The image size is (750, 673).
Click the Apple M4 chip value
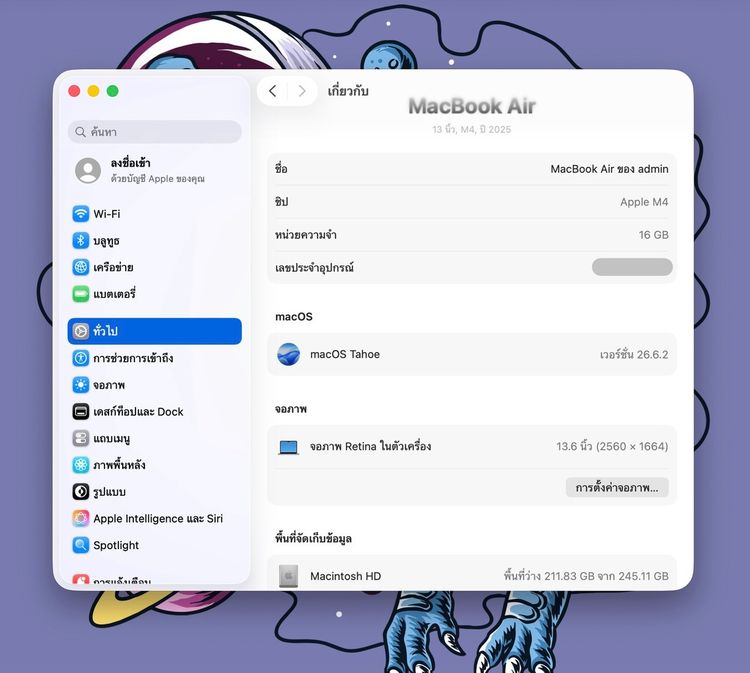click(x=644, y=202)
